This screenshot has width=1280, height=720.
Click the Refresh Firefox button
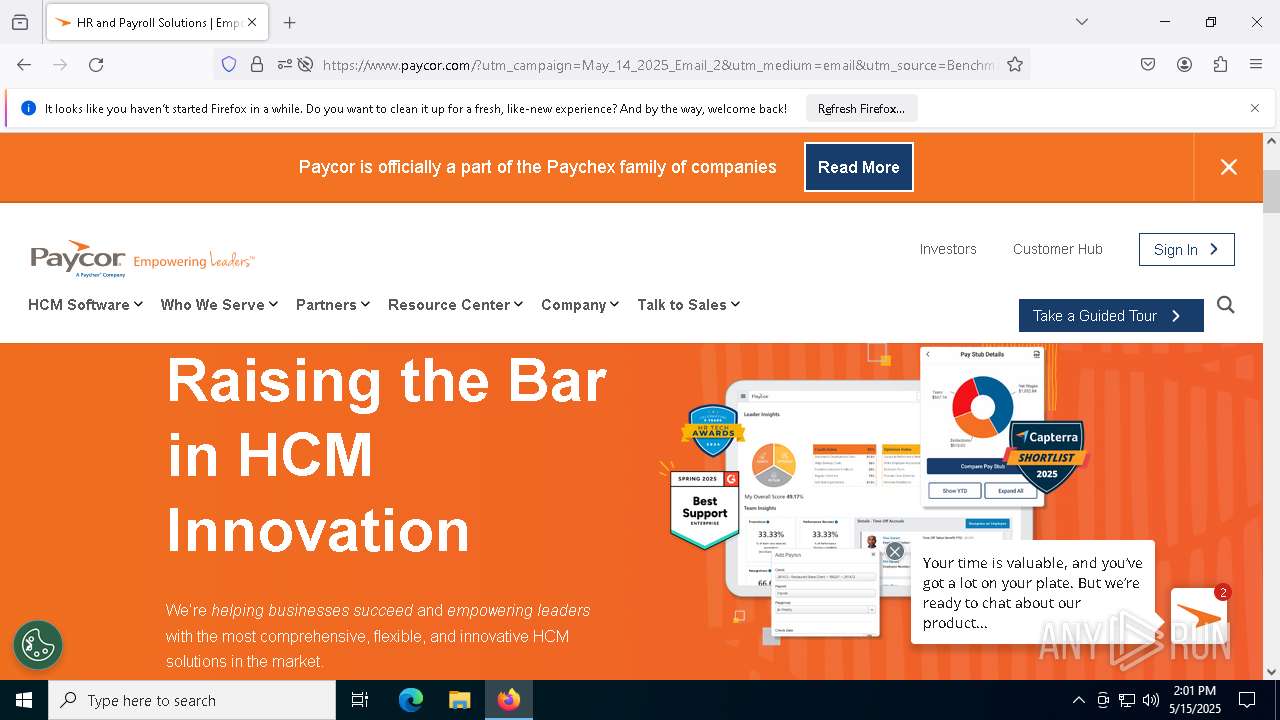pos(861,108)
